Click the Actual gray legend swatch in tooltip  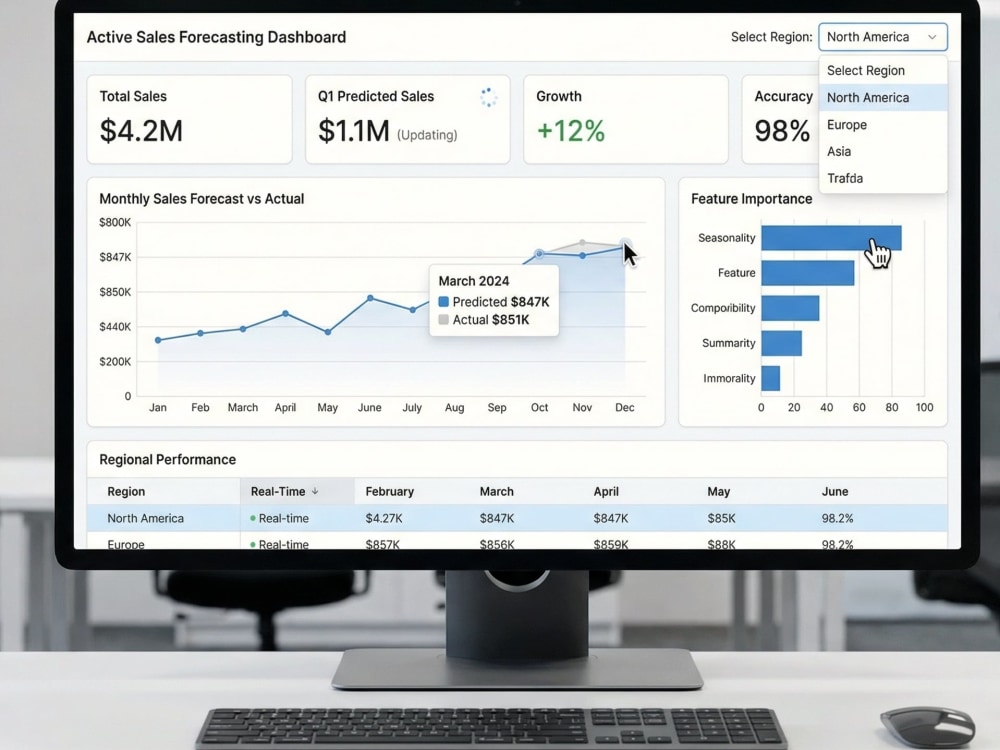coord(444,320)
